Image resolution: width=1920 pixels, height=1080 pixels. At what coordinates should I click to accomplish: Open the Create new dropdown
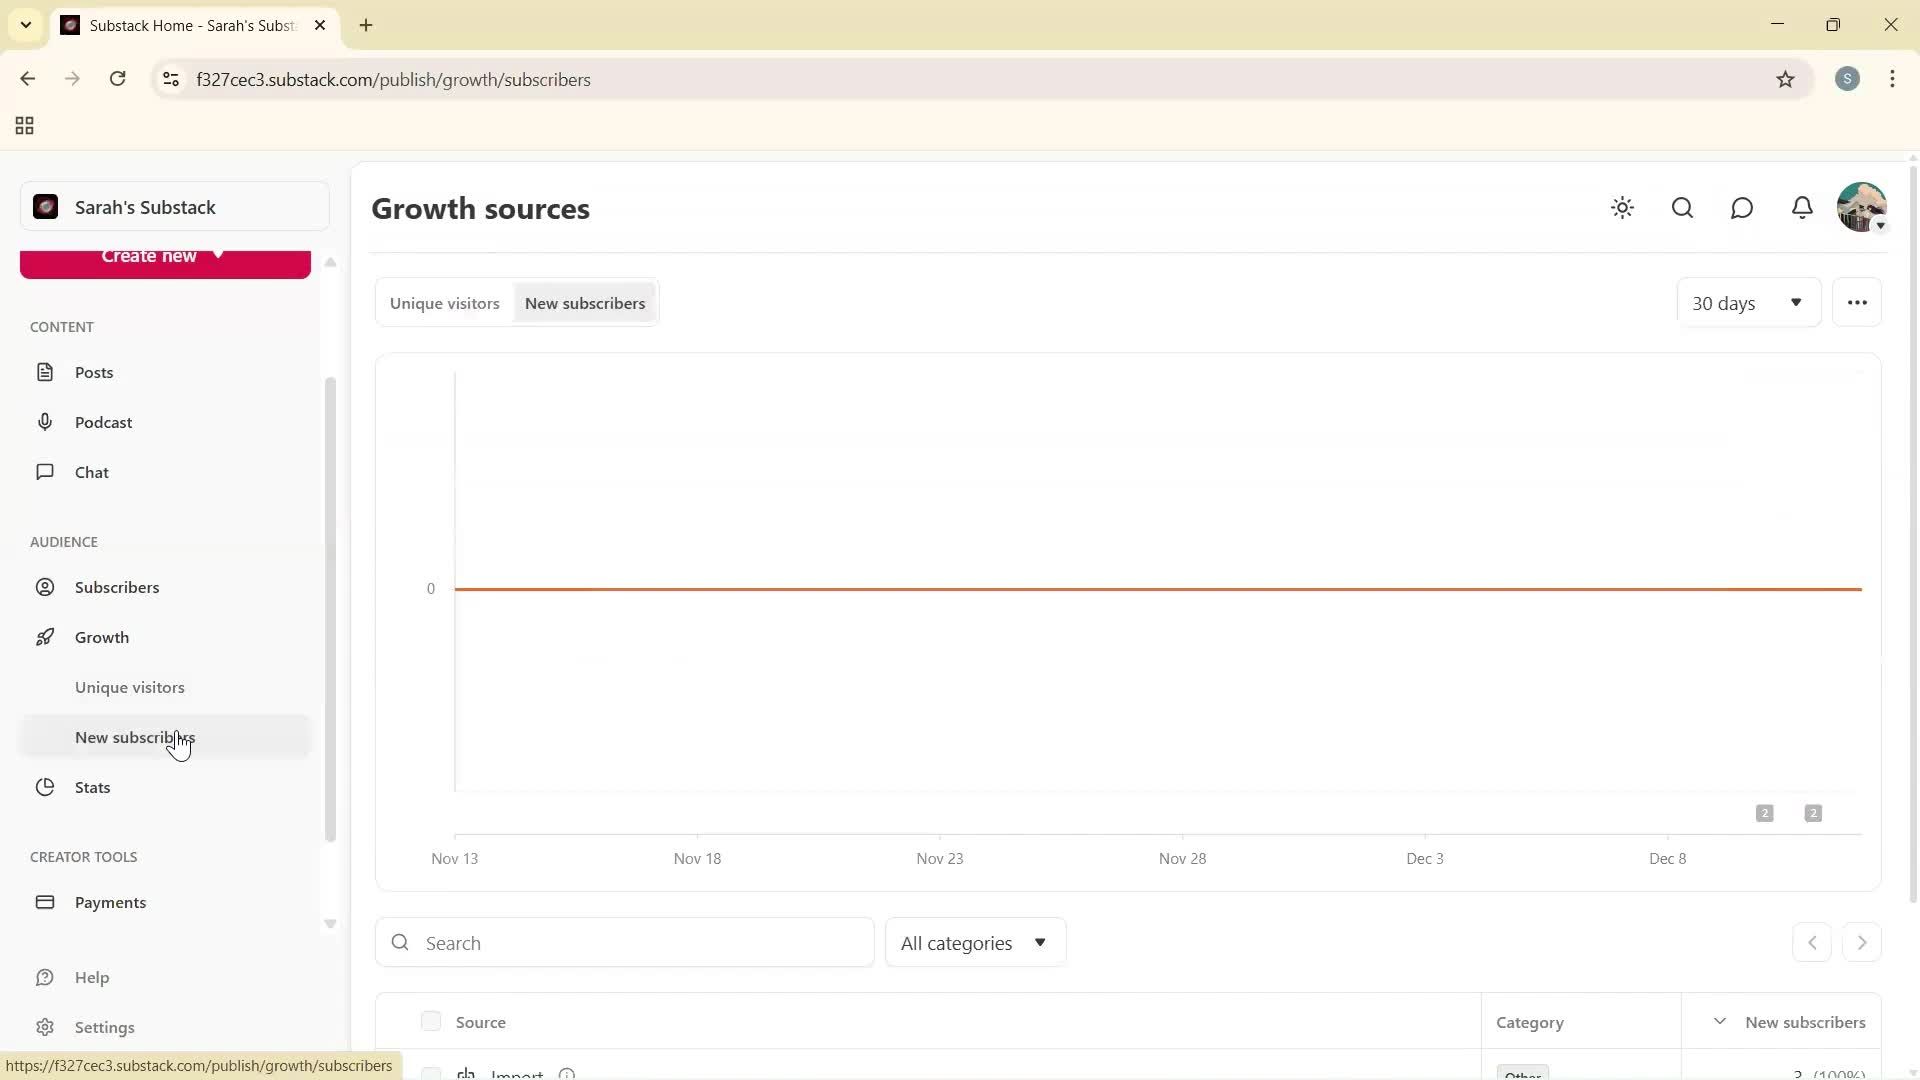pyautogui.click(x=164, y=258)
